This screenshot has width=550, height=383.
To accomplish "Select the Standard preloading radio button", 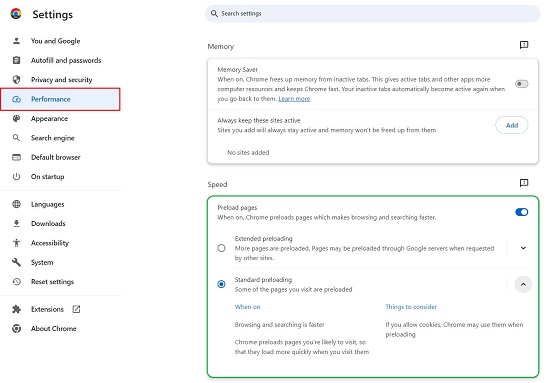I will [221, 284].
